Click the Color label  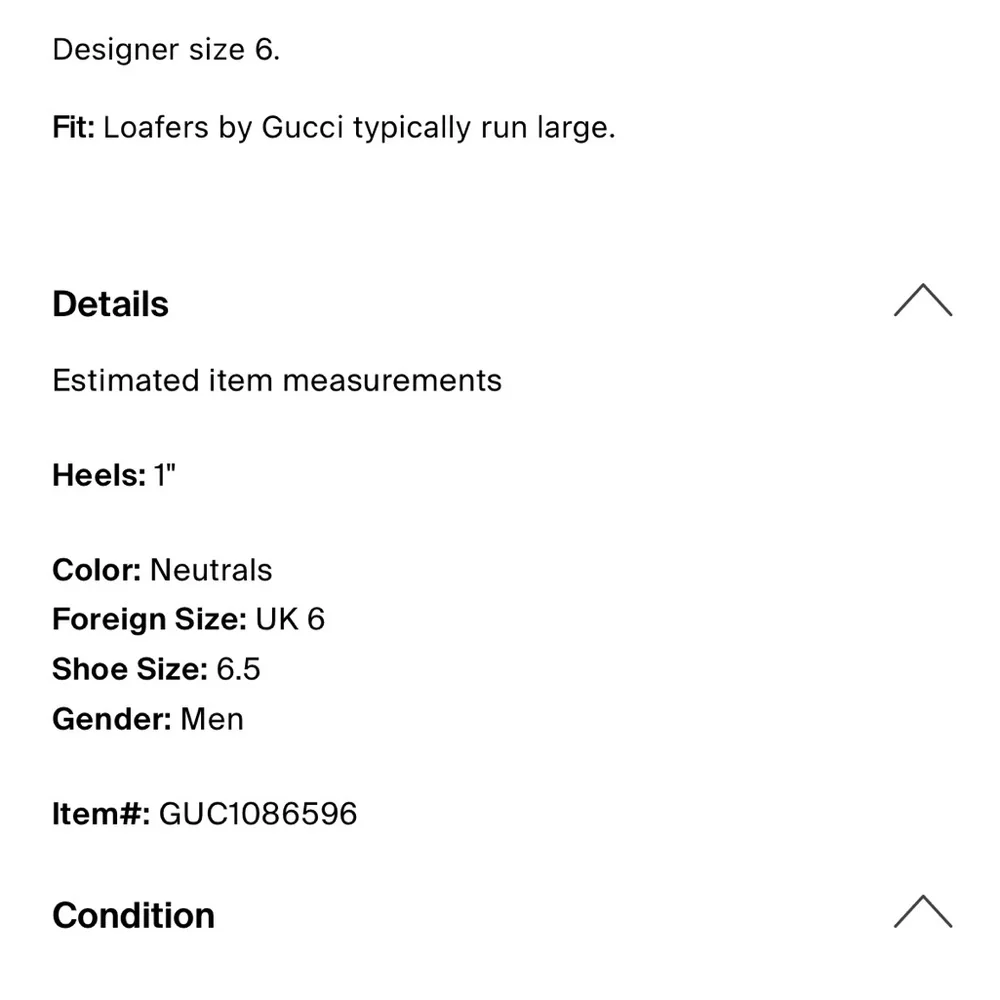(96, 570)
